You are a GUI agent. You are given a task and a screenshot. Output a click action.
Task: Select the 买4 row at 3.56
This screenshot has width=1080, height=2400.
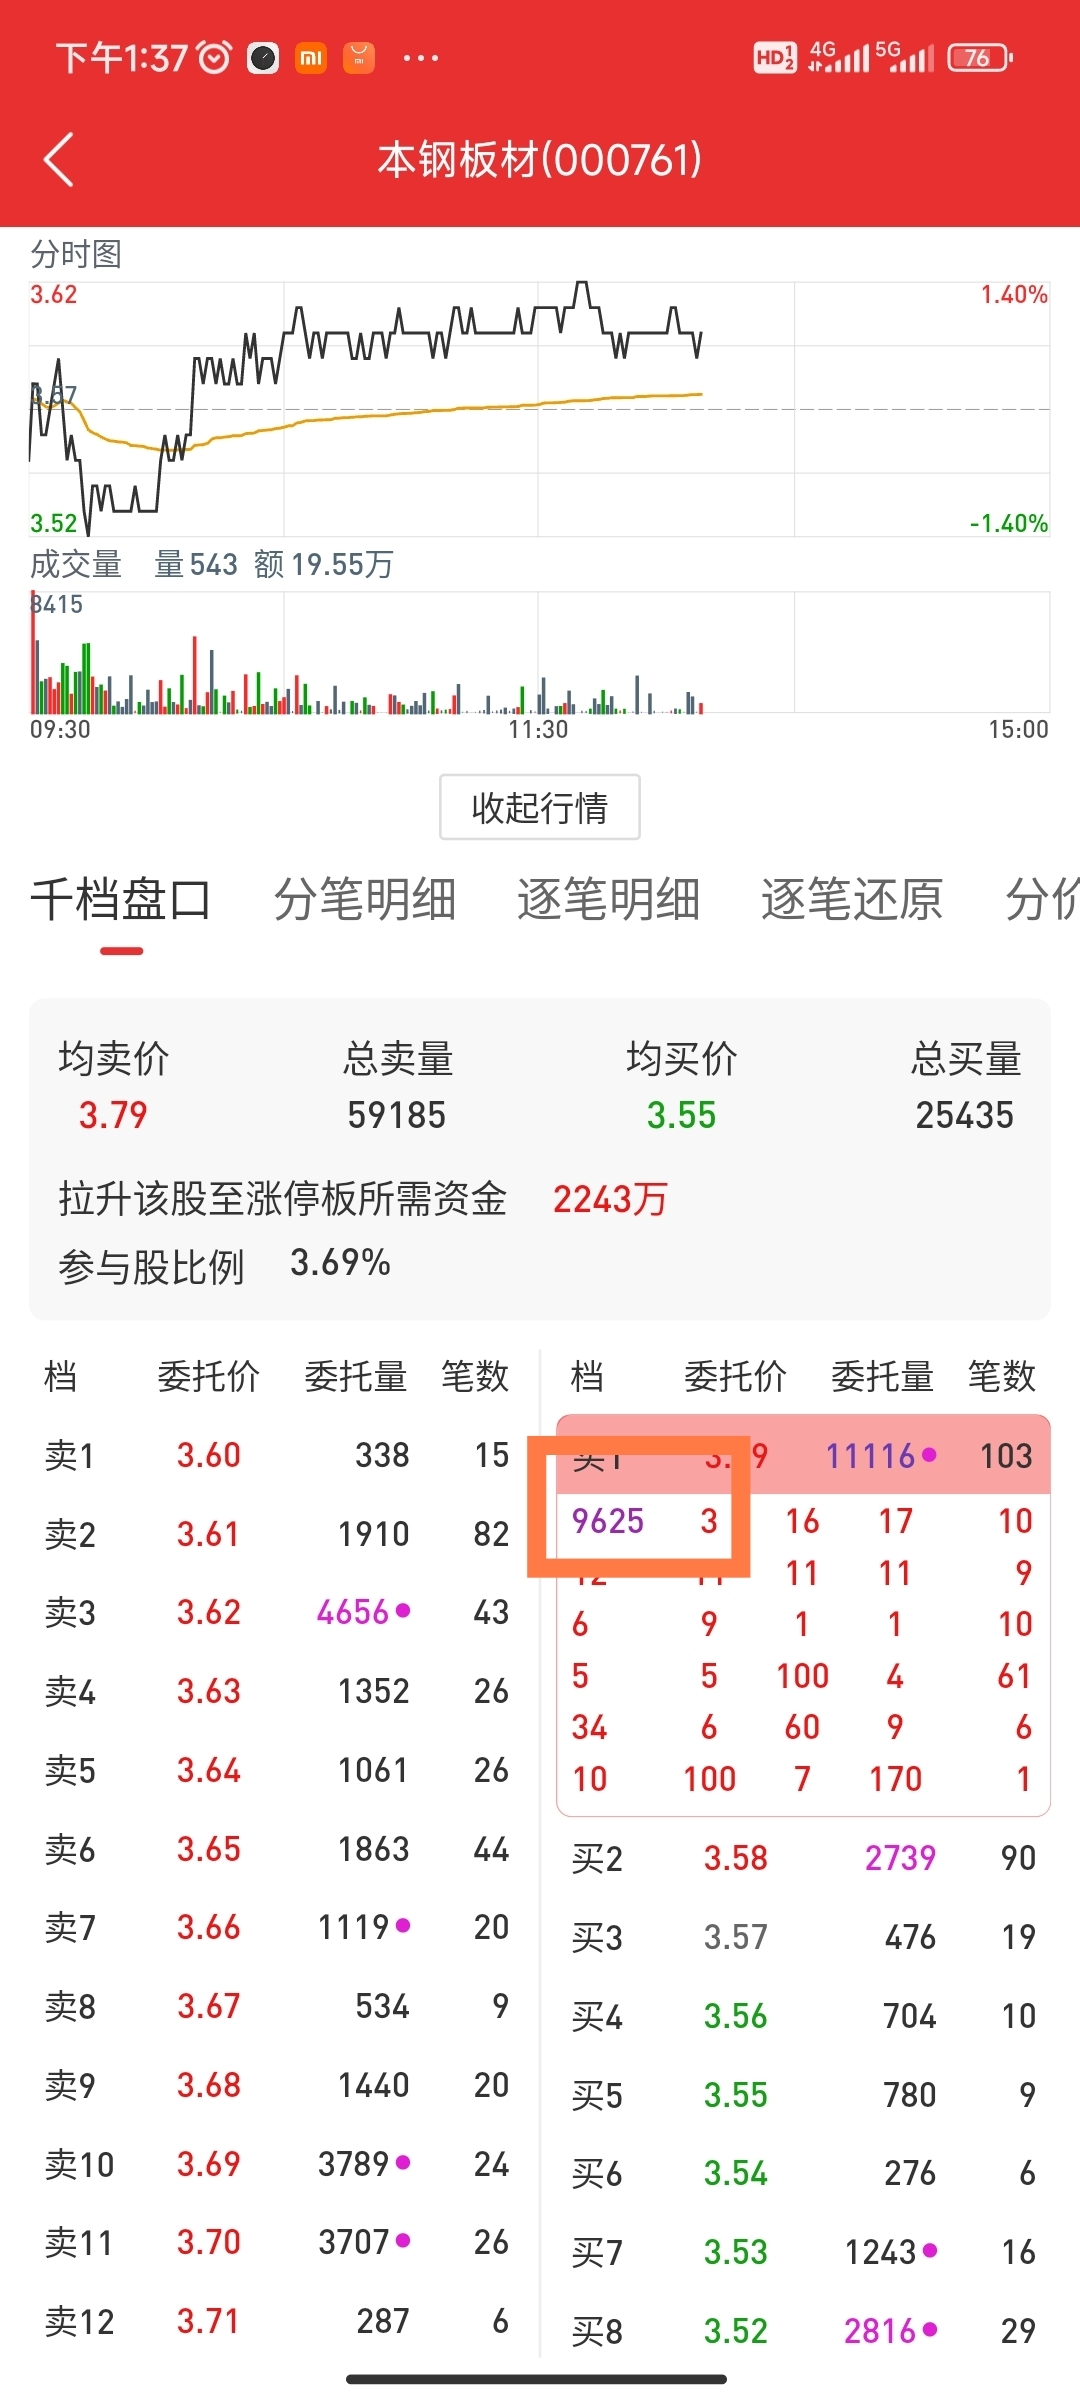pos(803,2016)
